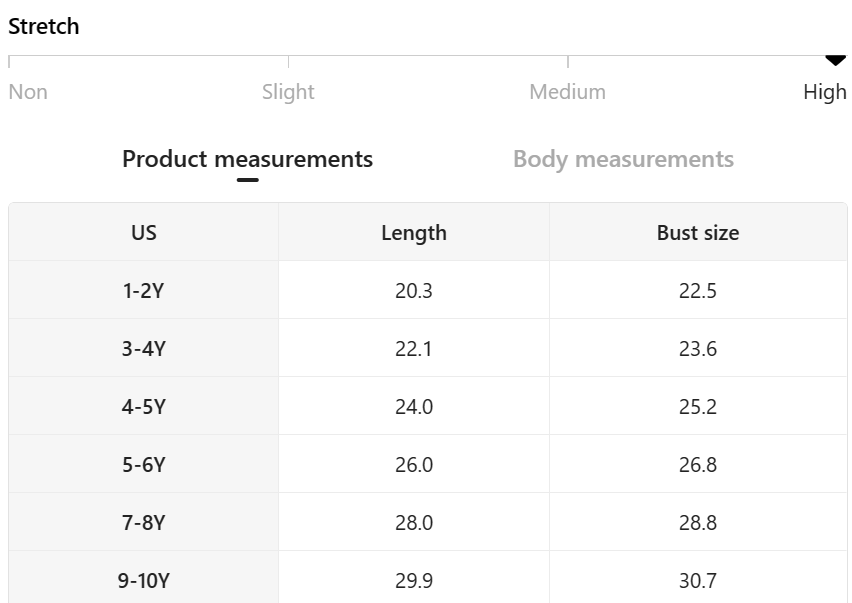Click the High stretch label

[x=824, y=92]
